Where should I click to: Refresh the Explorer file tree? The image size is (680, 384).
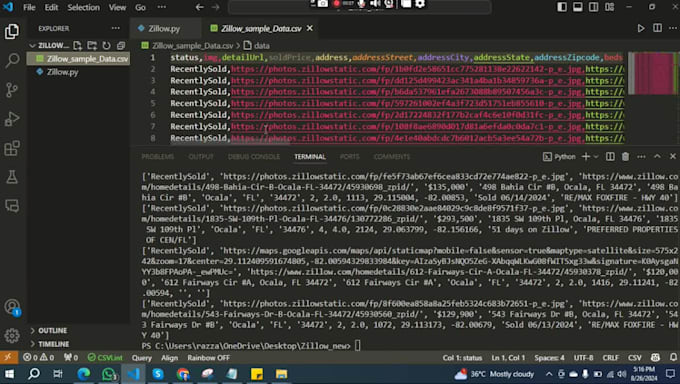(106, 45)
